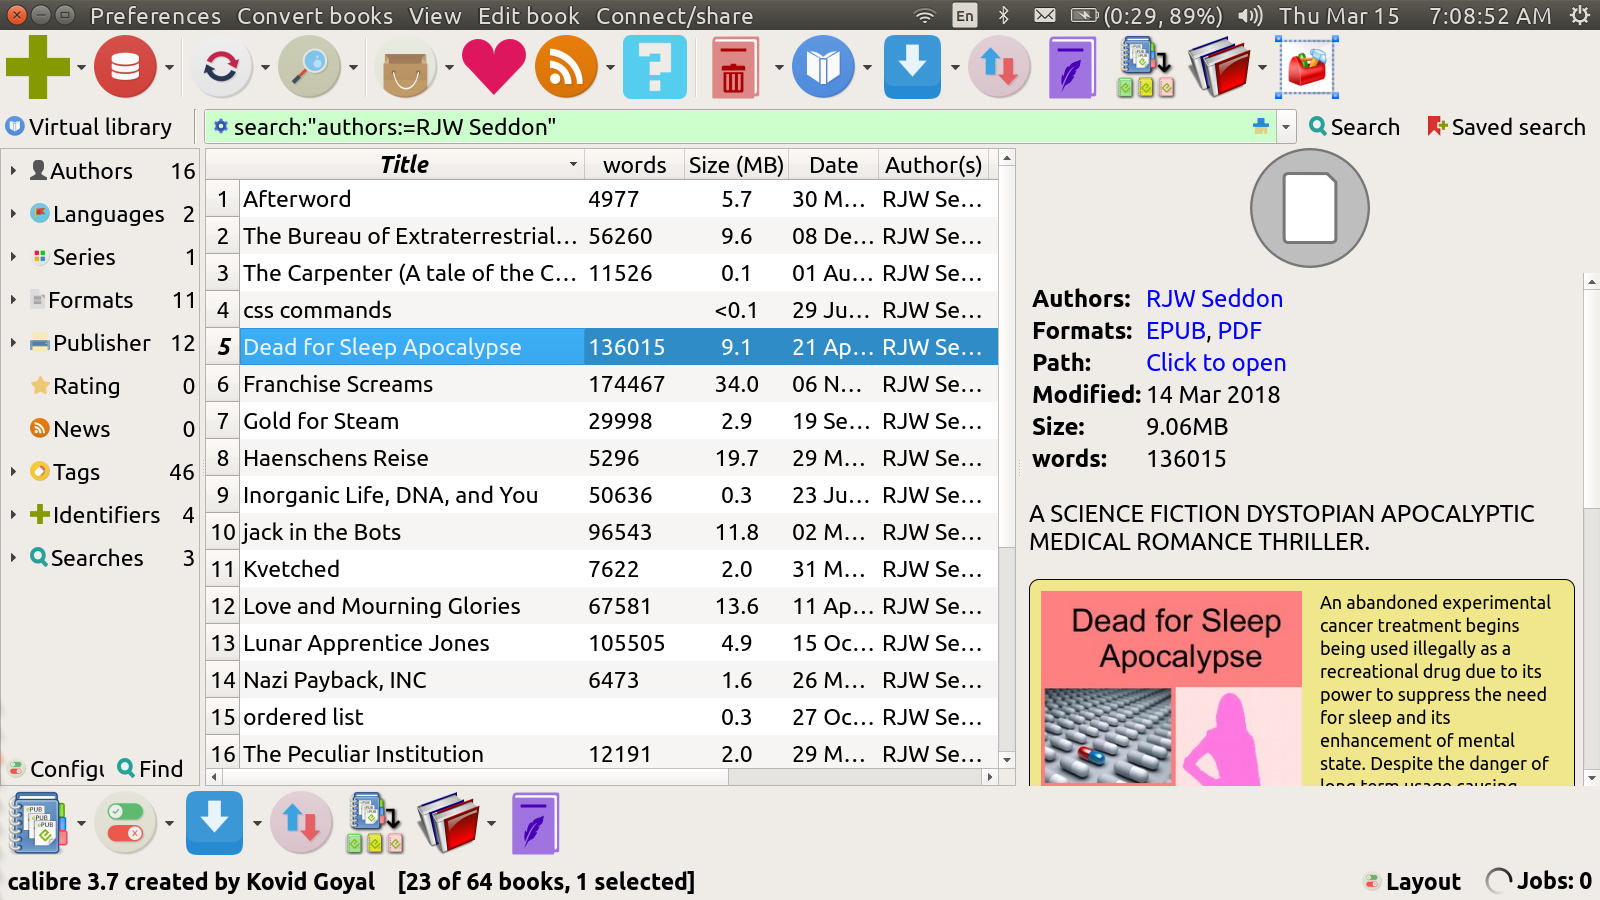Click the Virtual library button
1600x900 pixels.
click(89, 127)
